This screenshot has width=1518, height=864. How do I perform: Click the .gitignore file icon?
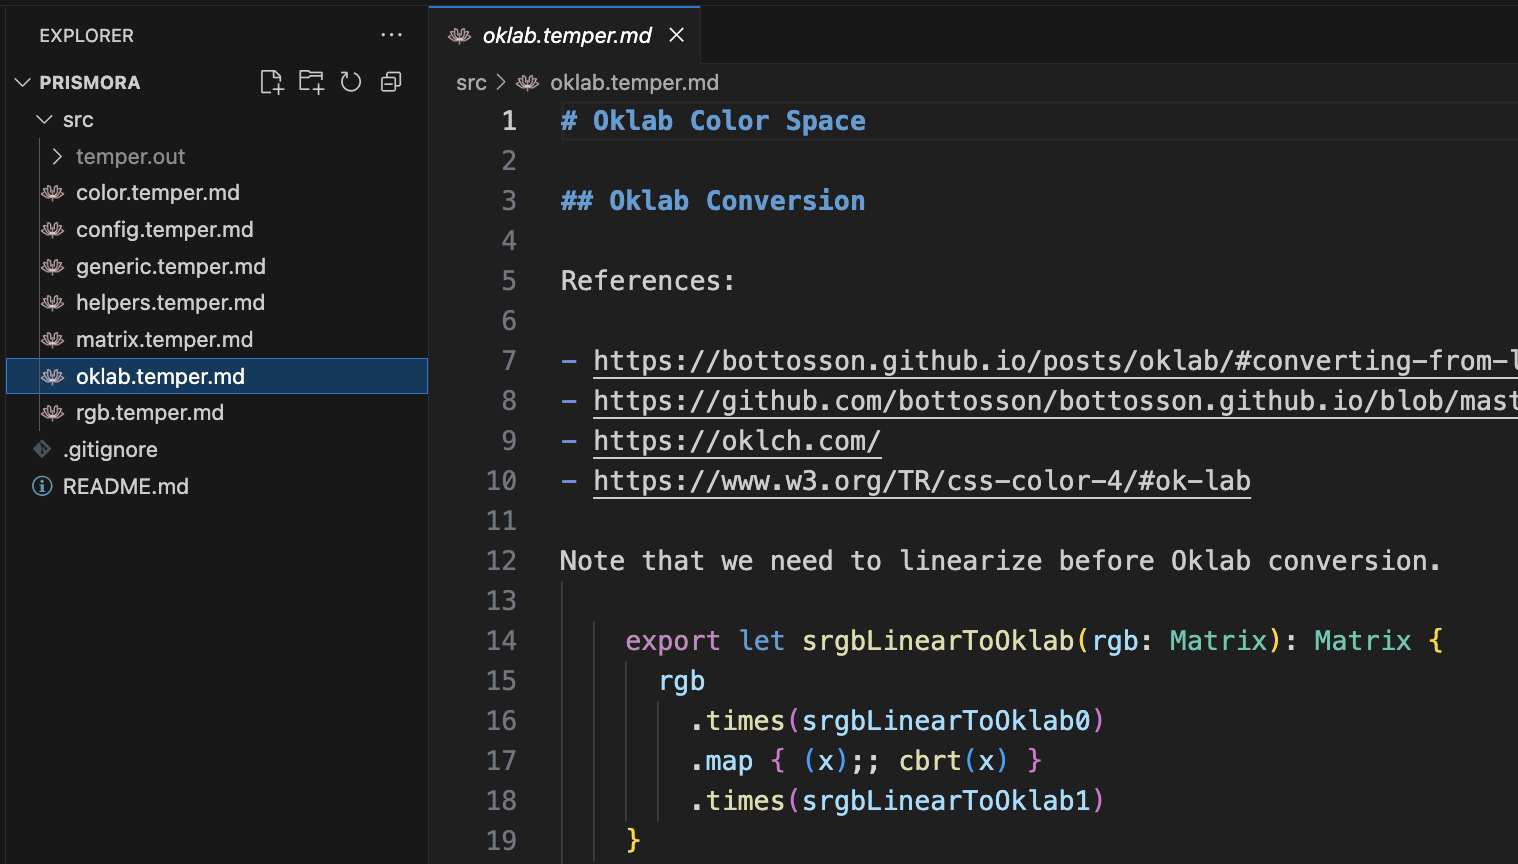pyautogui.click(x=42, y=450)
